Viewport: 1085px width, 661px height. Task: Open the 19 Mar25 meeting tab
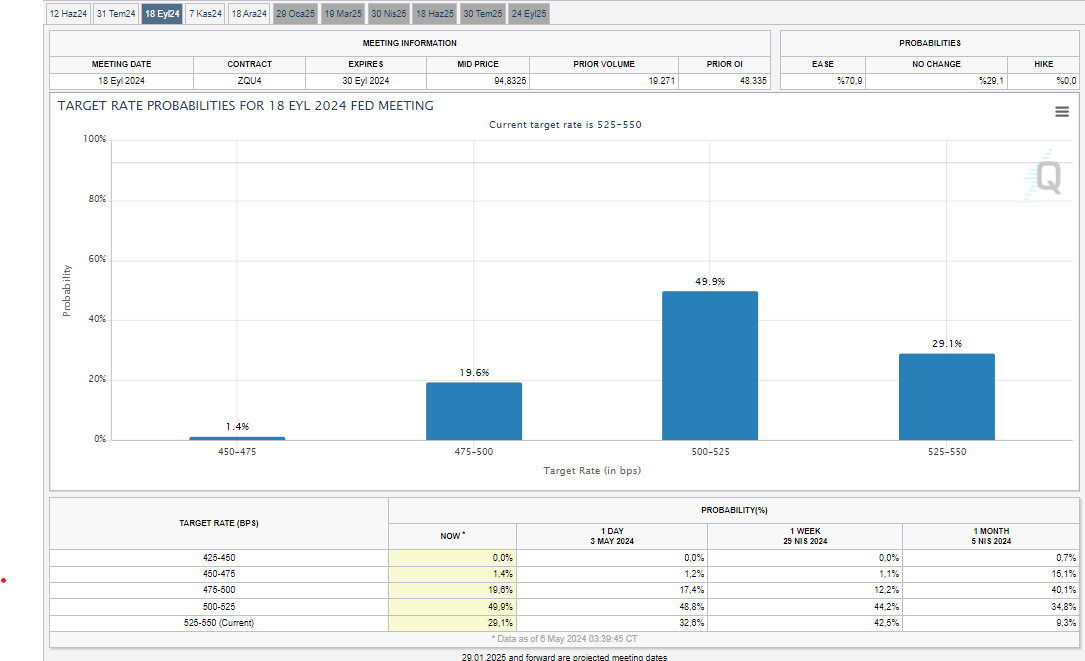343,14
